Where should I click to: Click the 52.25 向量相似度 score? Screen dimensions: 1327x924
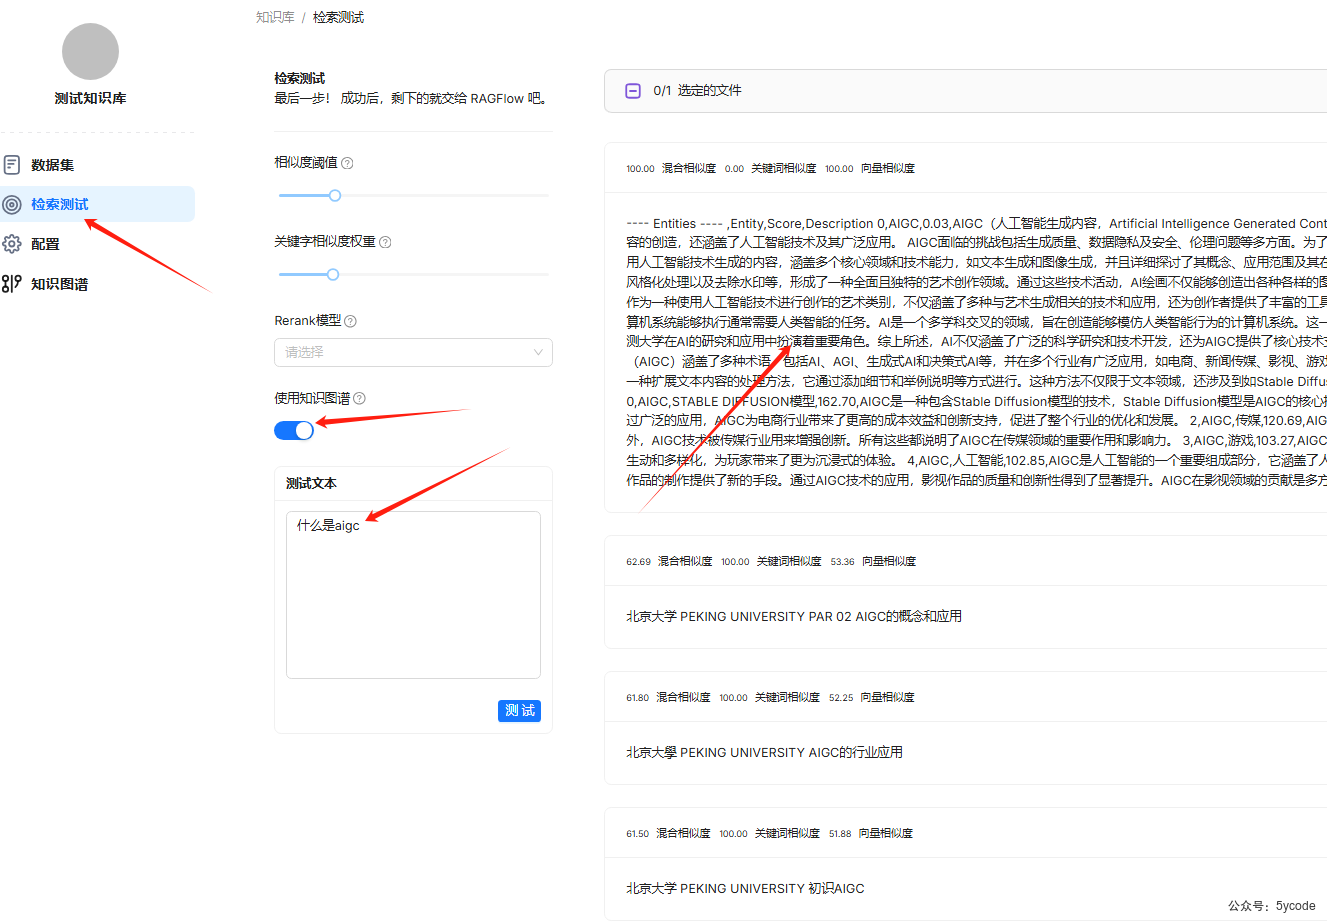coord(871,697)
